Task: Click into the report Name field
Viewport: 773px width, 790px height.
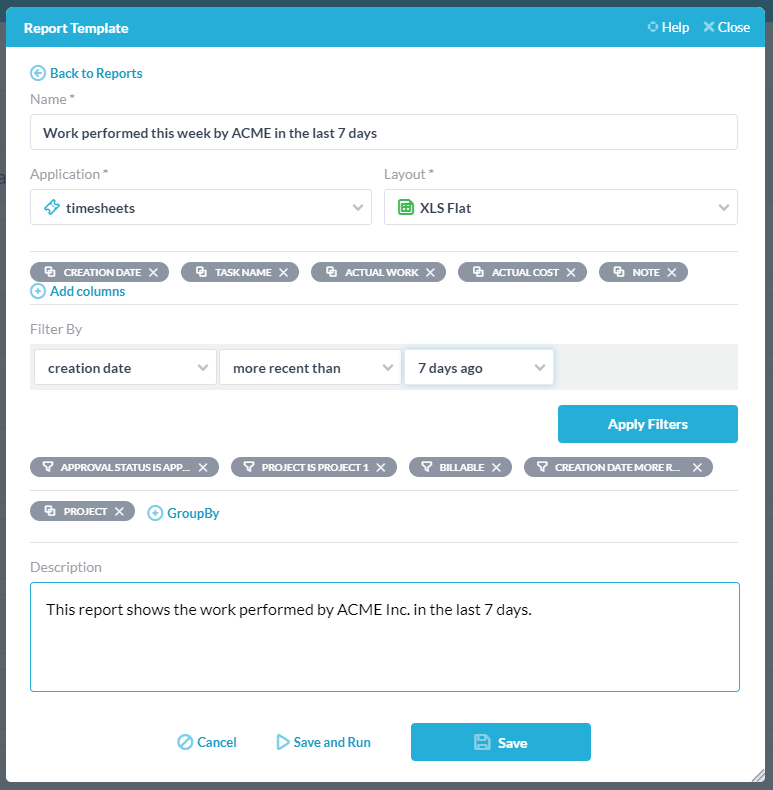Action: tap(384, 133)
